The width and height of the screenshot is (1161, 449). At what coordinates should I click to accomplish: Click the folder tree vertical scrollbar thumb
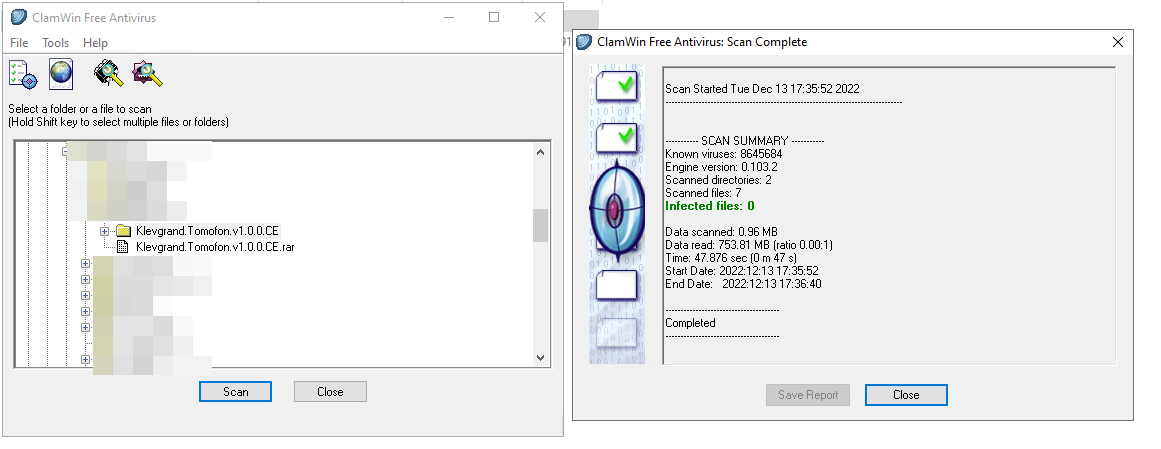click(x=541, y=225)
